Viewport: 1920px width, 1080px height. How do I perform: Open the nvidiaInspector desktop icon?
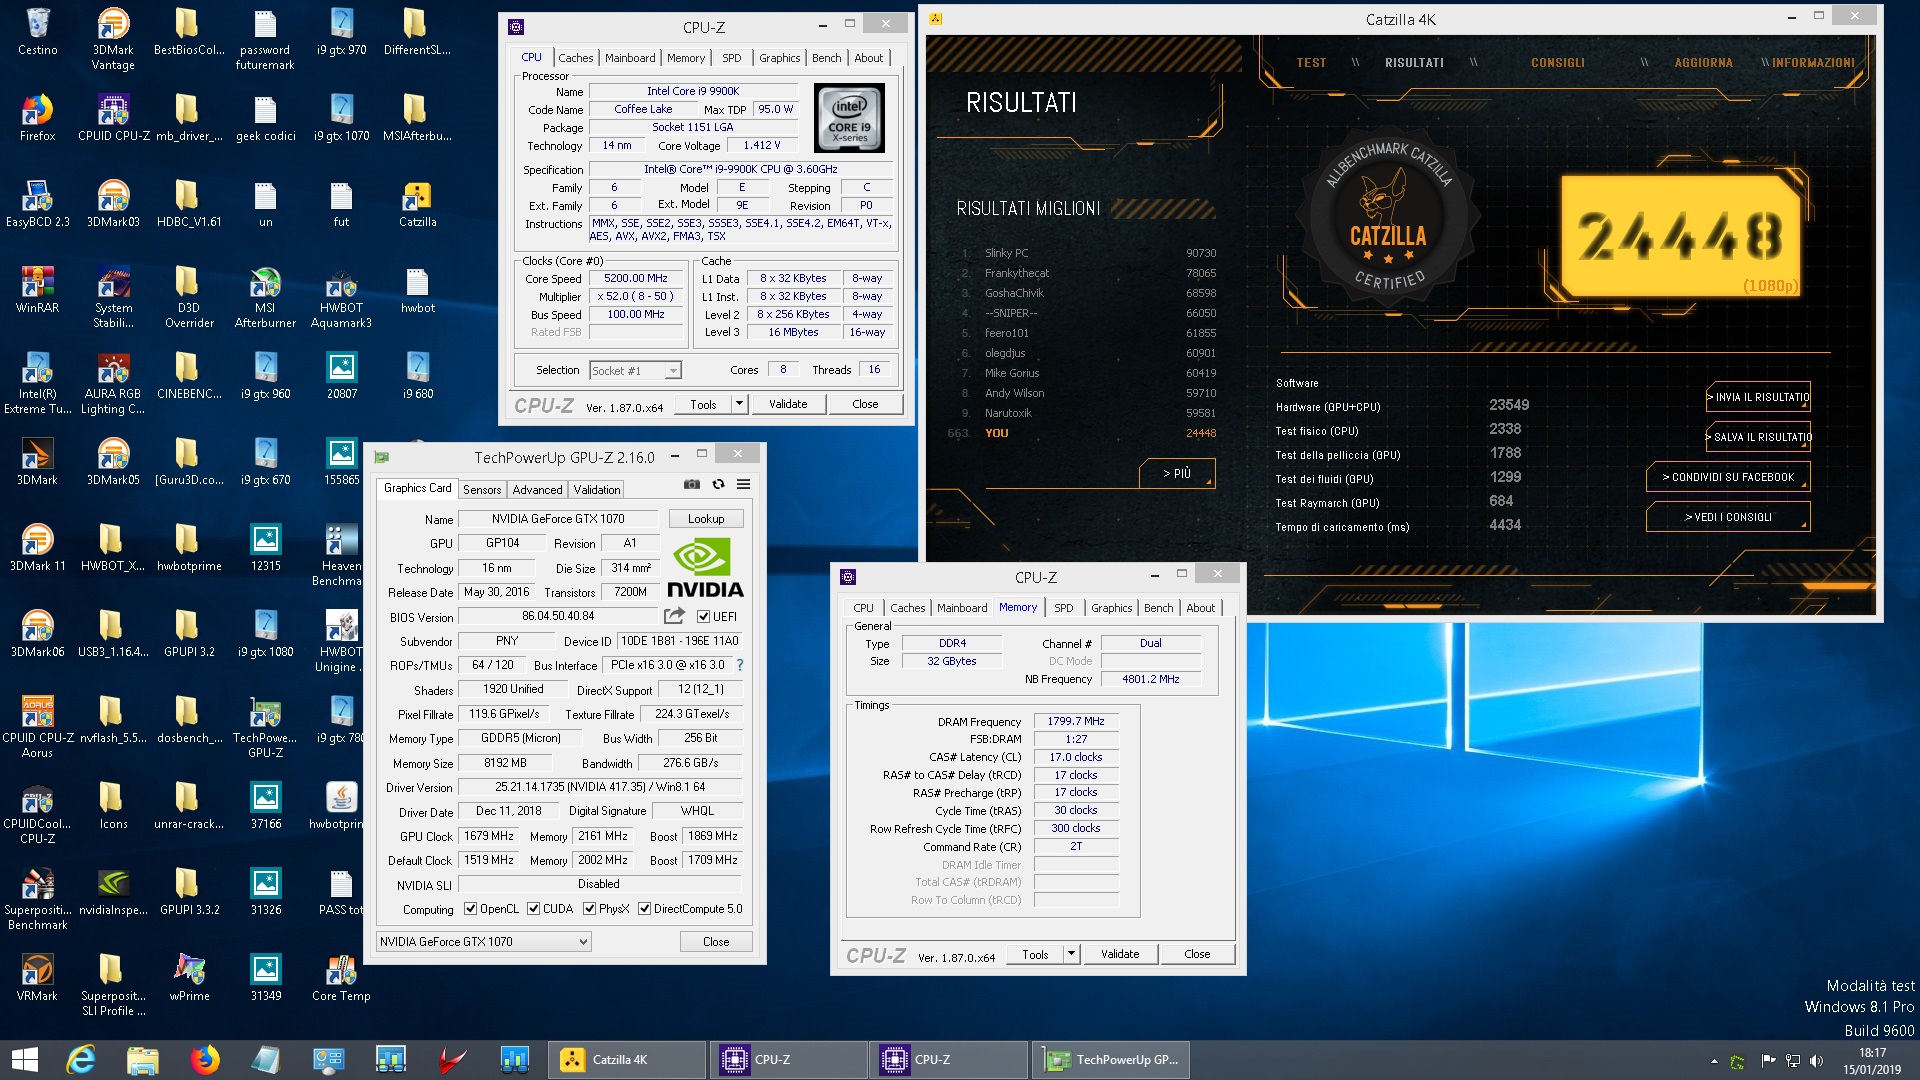(x=113, y=893)
